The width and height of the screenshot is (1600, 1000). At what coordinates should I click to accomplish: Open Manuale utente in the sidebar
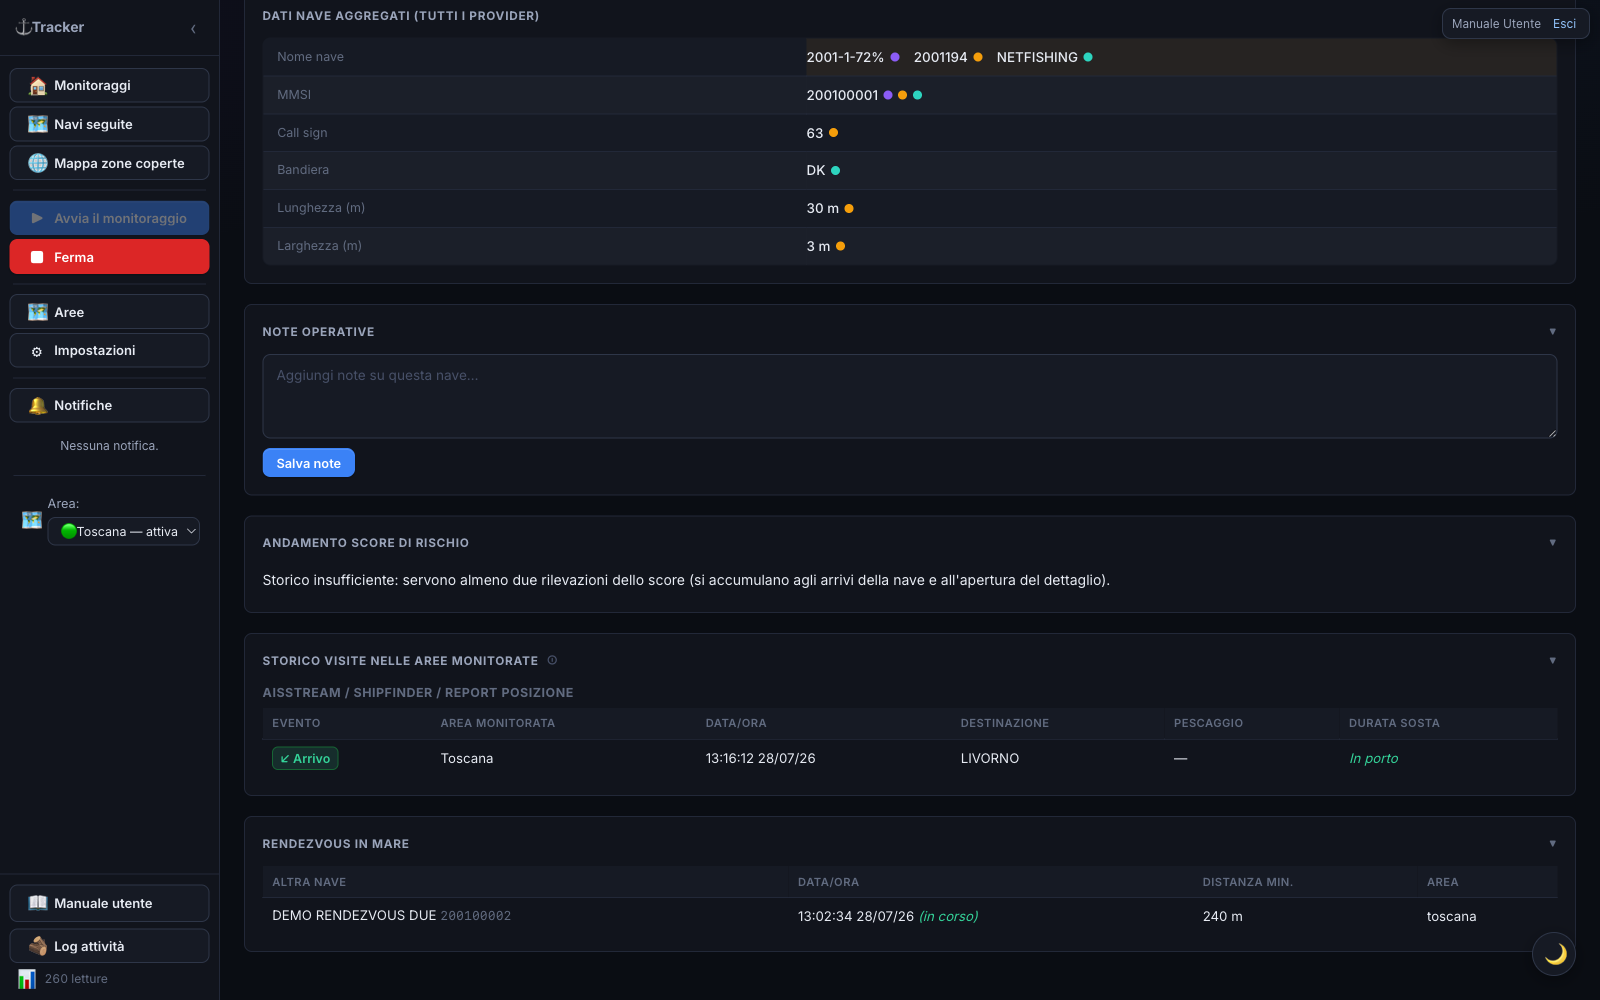pyautogui.click(x=110, y=903)
